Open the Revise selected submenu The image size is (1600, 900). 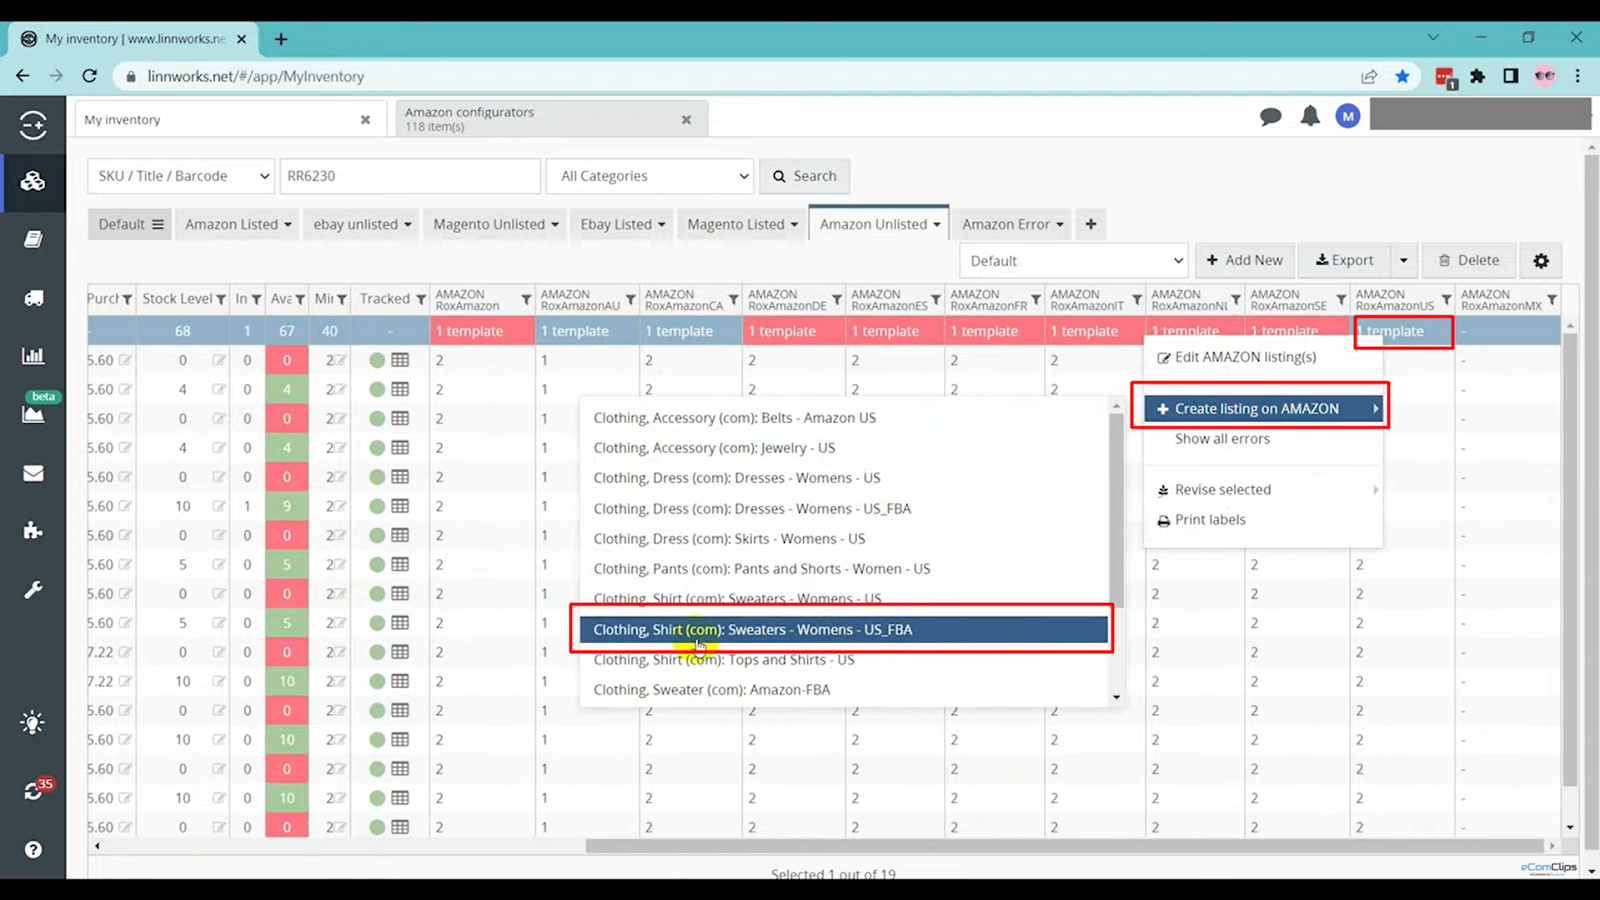(1264, 489)
